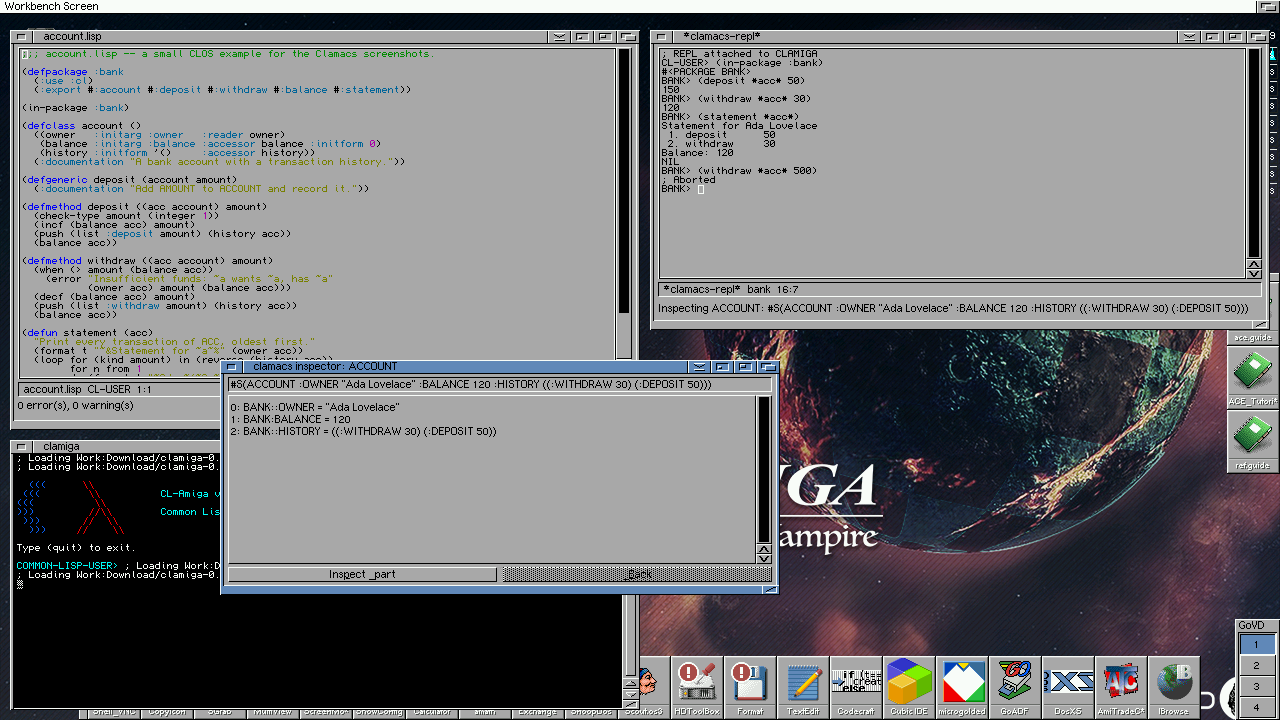Start CubicIDE from the dock

909,686
